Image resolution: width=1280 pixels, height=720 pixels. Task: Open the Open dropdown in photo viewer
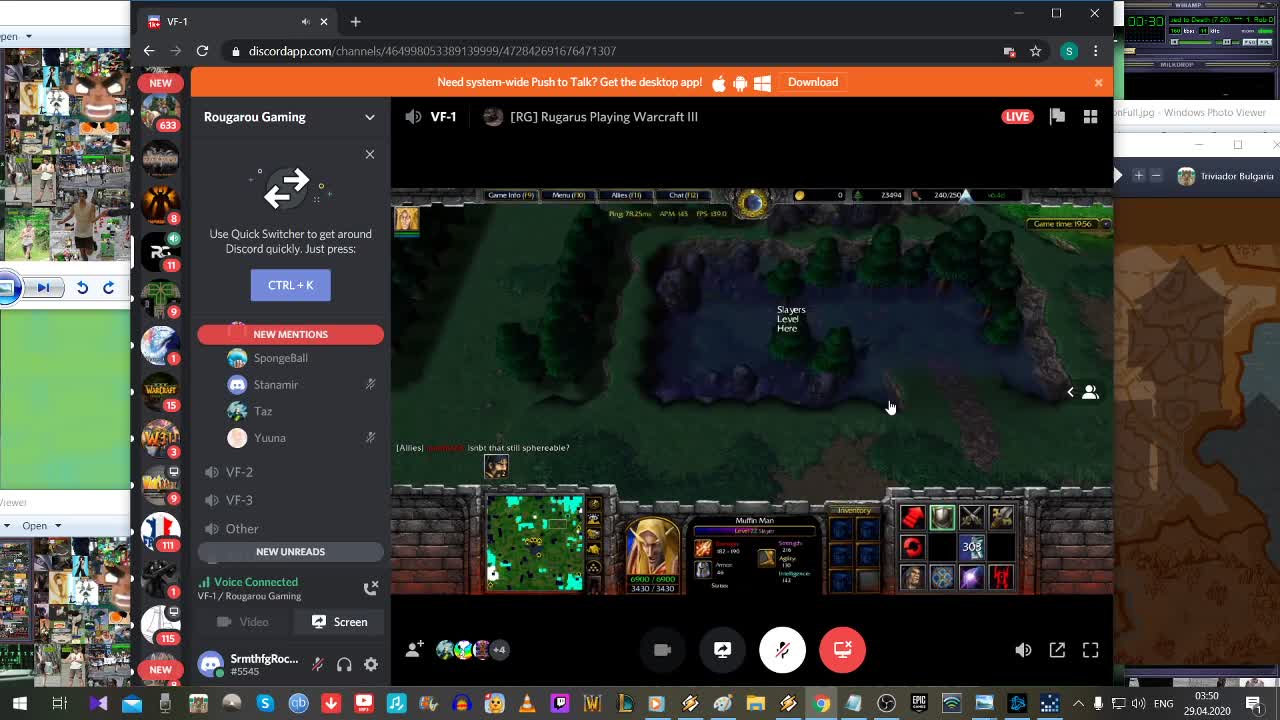[41, 525]
